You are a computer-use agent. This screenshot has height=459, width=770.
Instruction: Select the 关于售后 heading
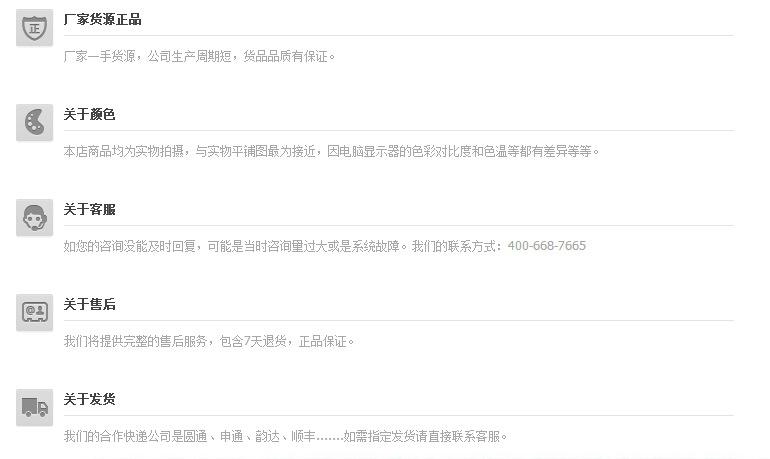(x=89, y=304)
